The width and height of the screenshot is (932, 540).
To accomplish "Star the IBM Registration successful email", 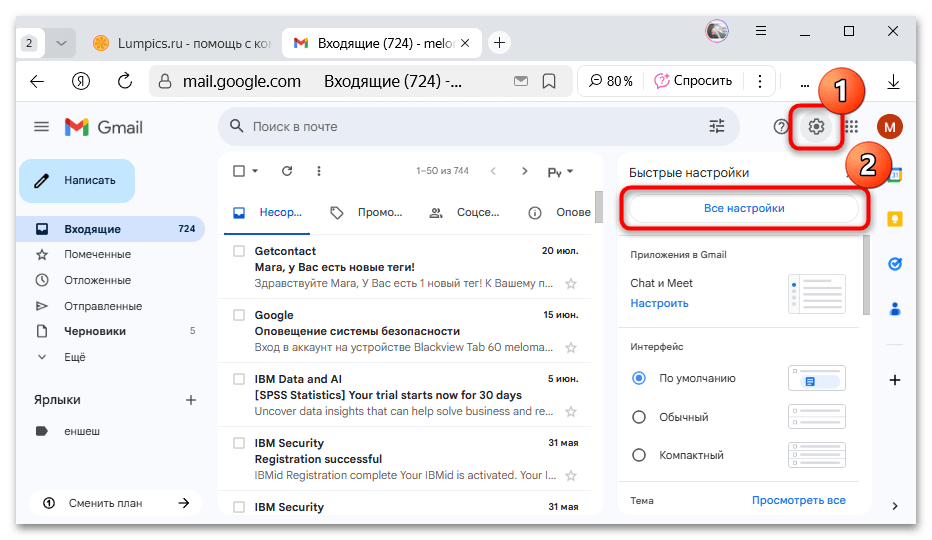I will pyautogui.click(x=571, y=476).
